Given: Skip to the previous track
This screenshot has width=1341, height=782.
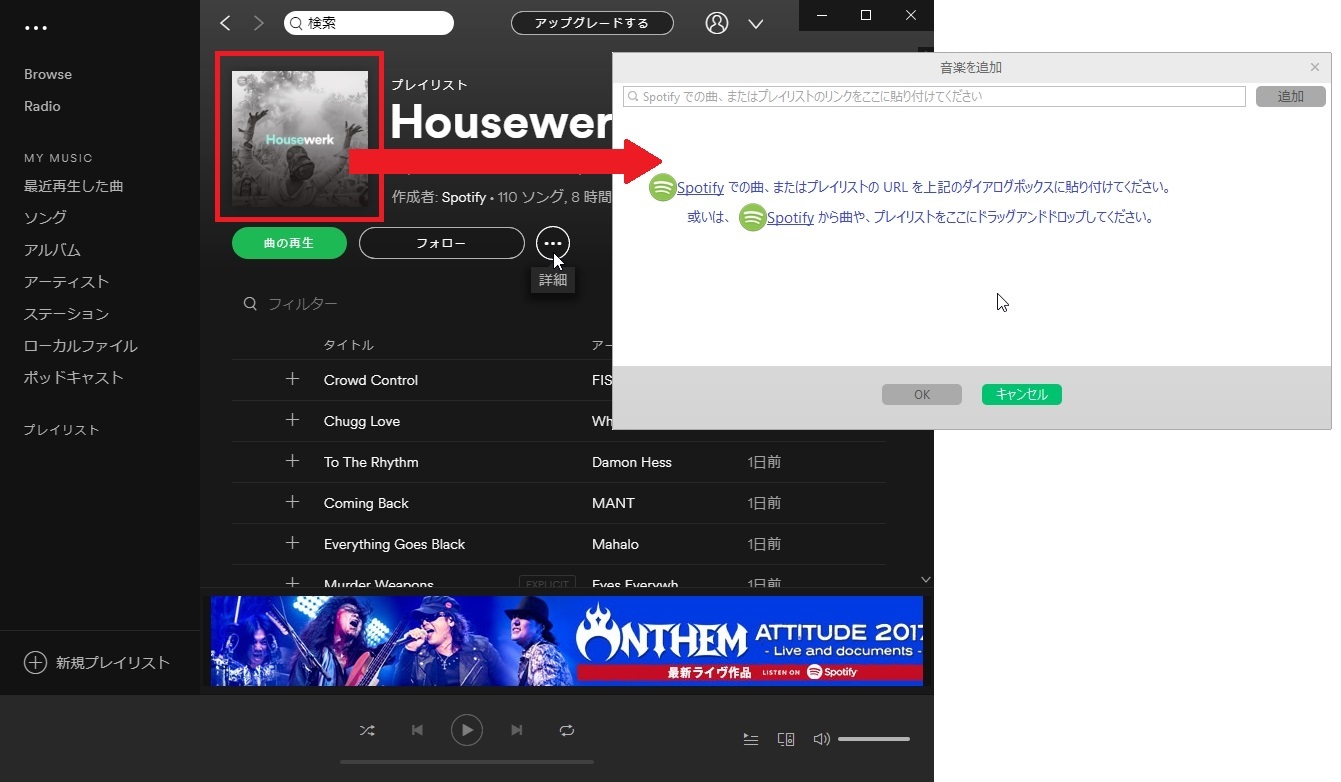Looking at the screenshot, I should 417,731.
